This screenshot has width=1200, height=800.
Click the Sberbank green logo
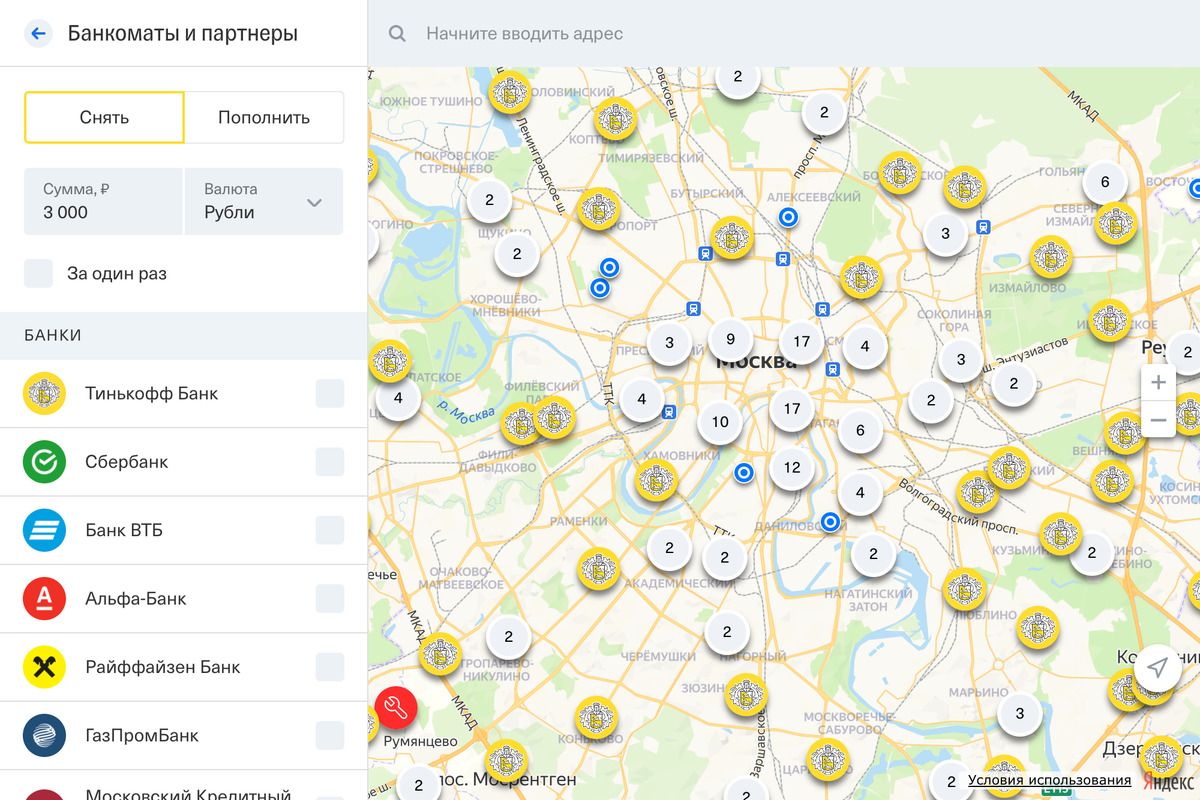click(x=44, y=462)
